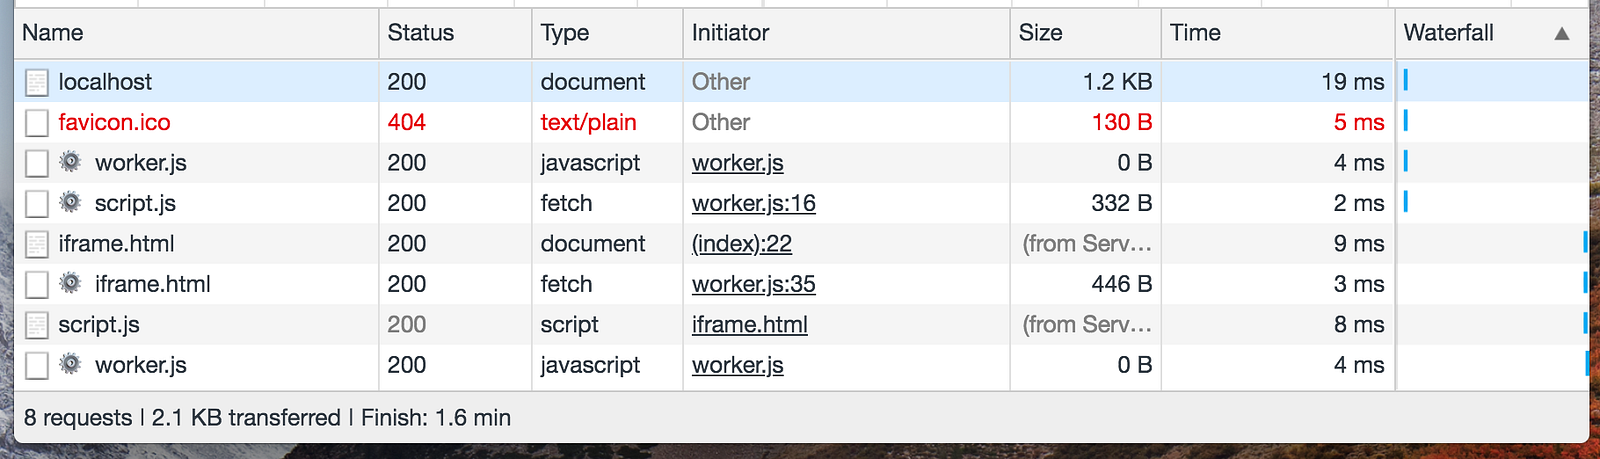1600x459 pixels.
Task: Click the gear icon beside last worker.js
Action: click(x=70, y=365)
